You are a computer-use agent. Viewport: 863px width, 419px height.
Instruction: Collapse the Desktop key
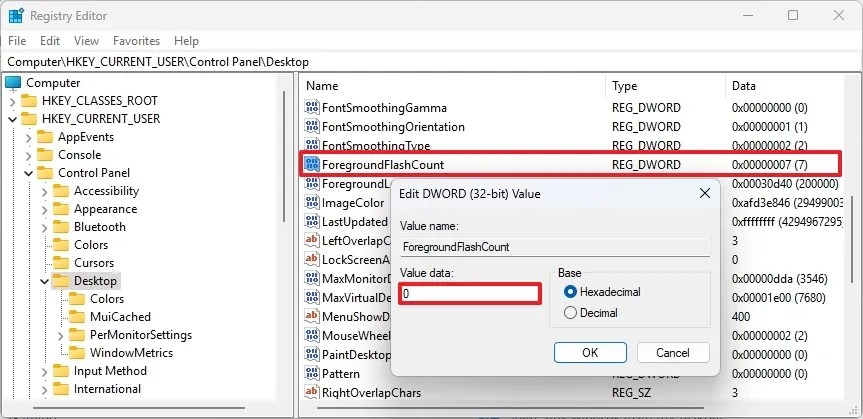45,281
